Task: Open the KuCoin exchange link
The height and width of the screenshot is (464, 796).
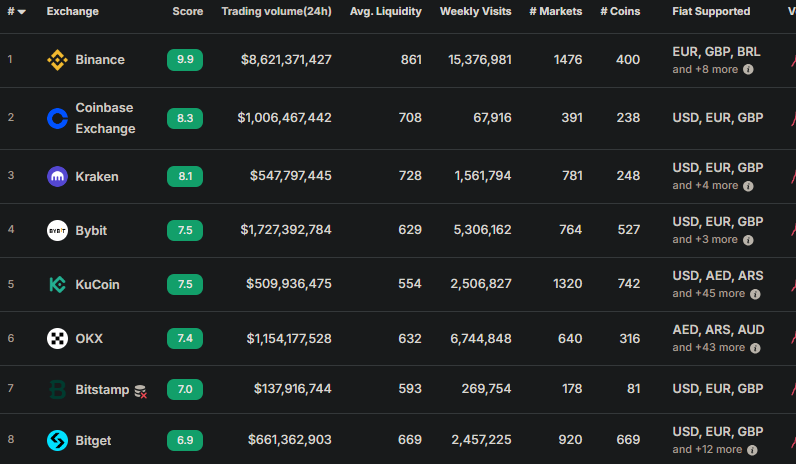Action: click(x=97, y=284)
